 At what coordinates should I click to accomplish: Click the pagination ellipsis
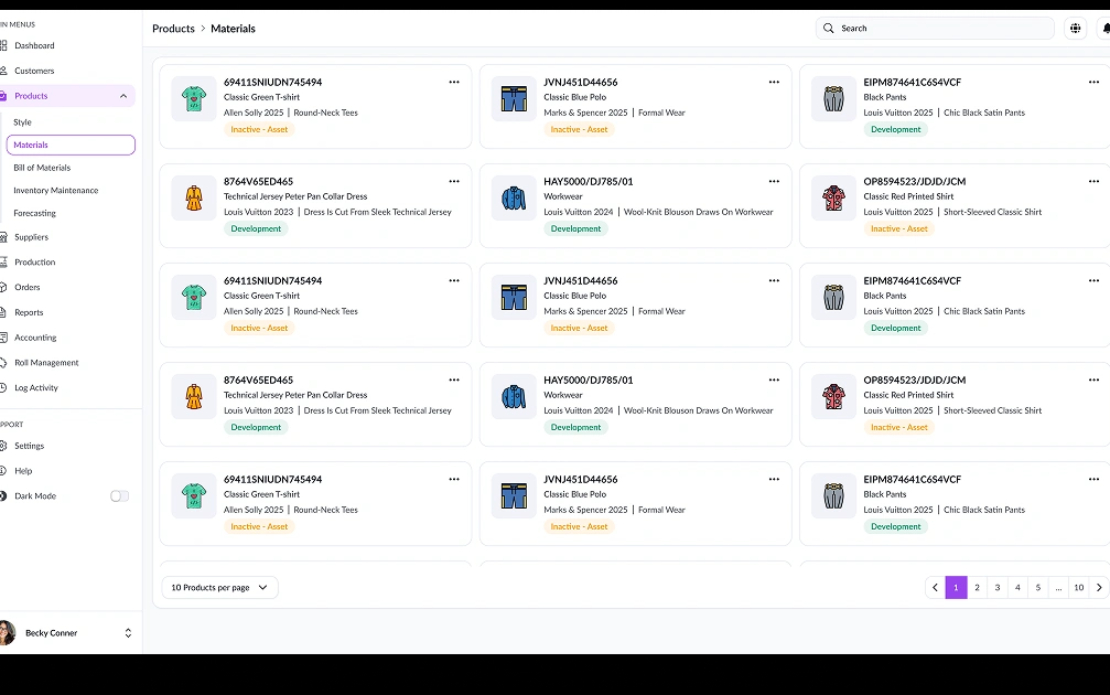(x=1058, y=587)
